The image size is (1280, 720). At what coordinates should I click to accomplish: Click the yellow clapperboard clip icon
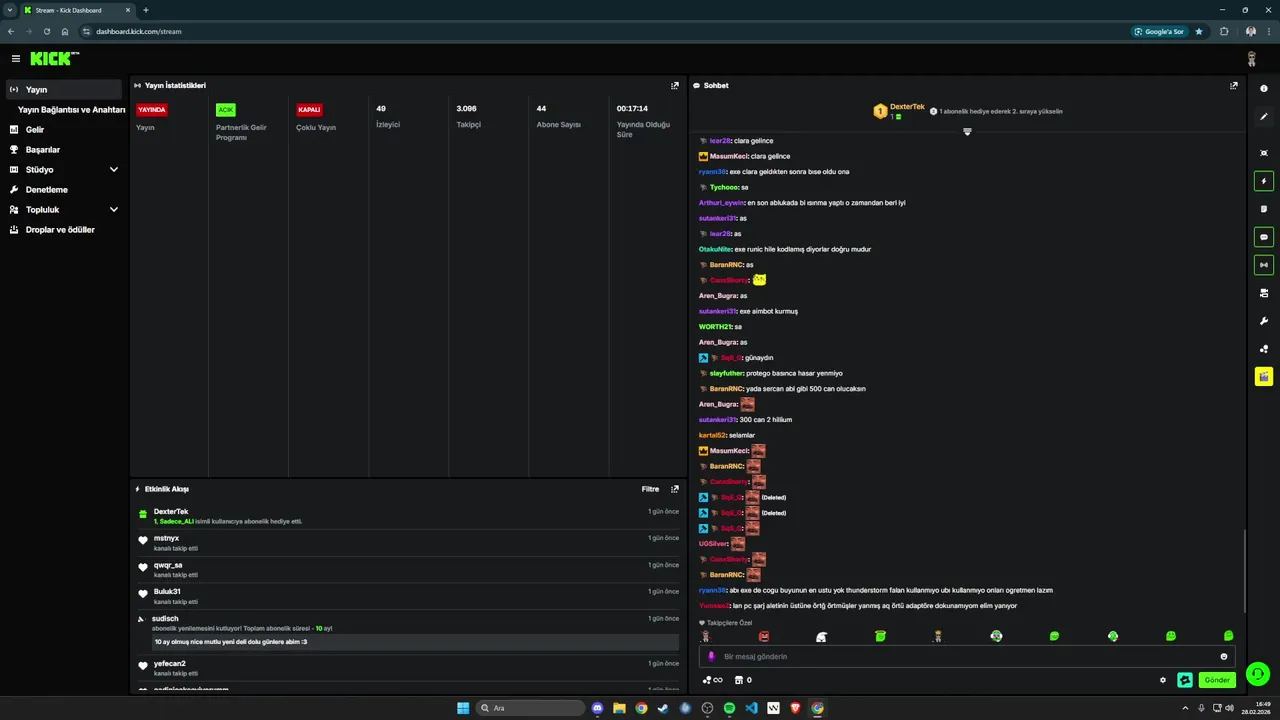pyautogui.click(x=1264, y=377)
